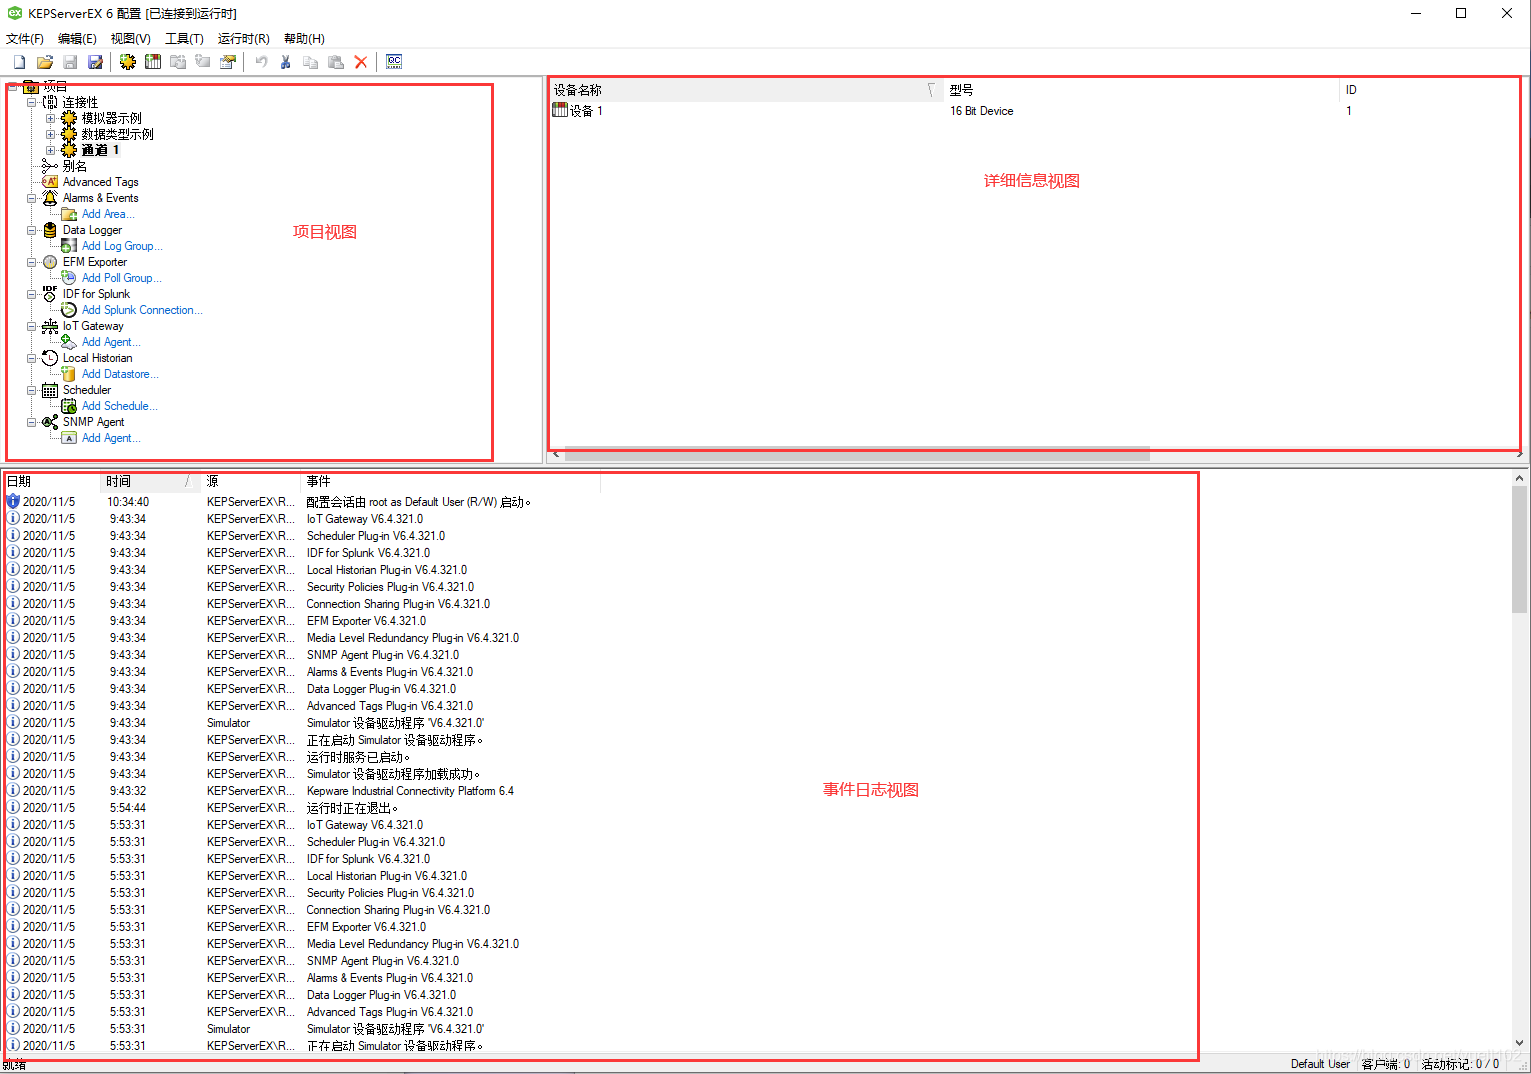Sort event log by 时间 column header
This screenshot has height=1074, width=1531.
pyautogui.click(x=150, y=481)
